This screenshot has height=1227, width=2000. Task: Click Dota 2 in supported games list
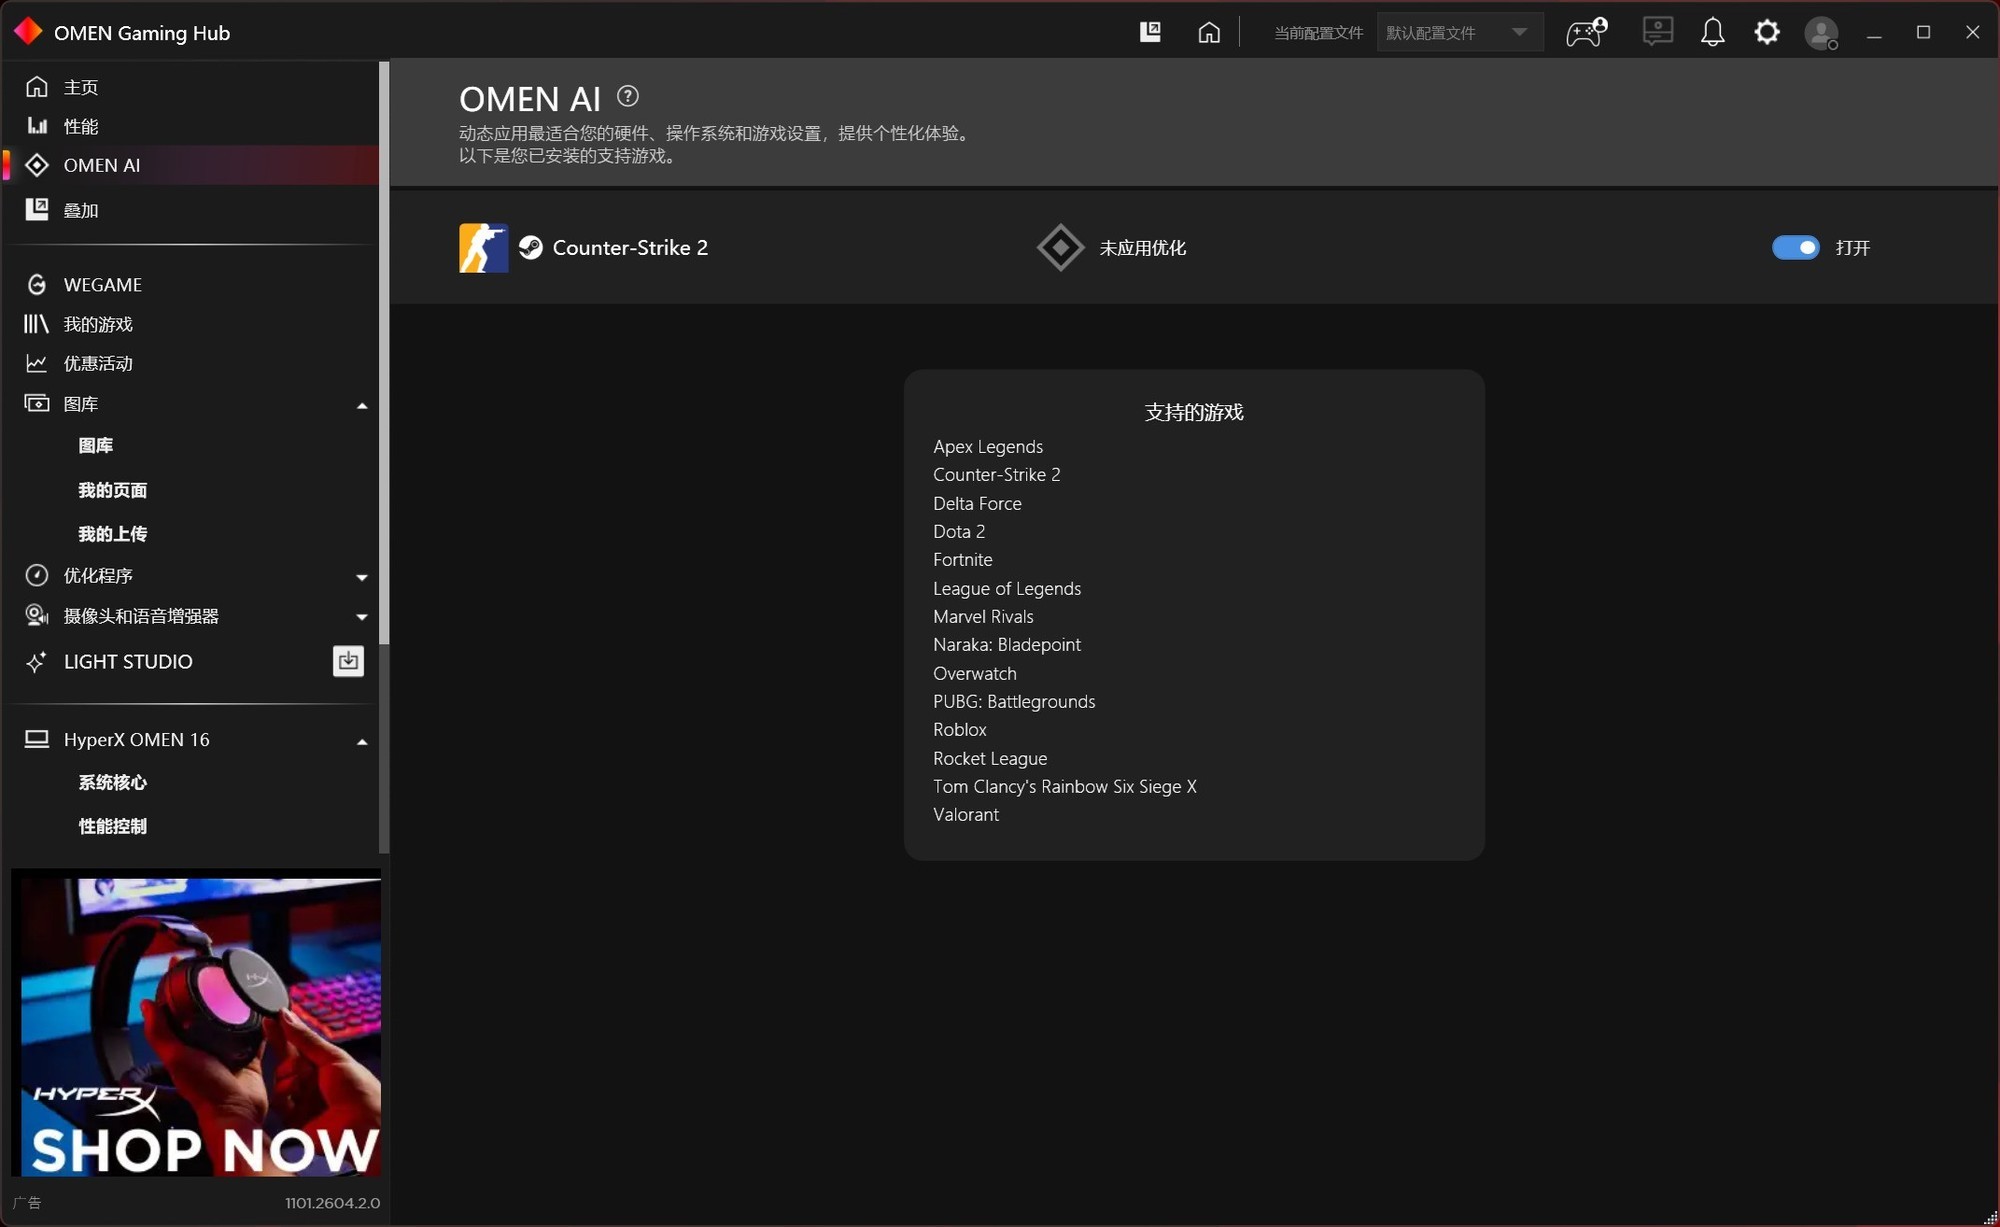tap(959, 531)
